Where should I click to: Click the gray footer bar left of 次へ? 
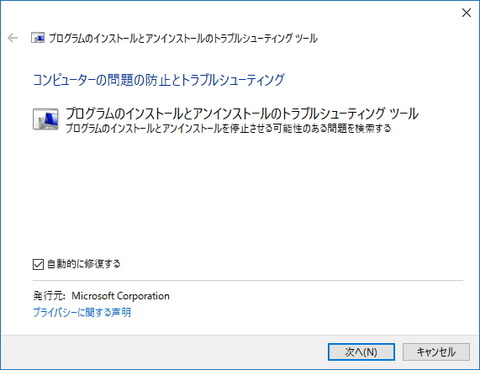163,352
